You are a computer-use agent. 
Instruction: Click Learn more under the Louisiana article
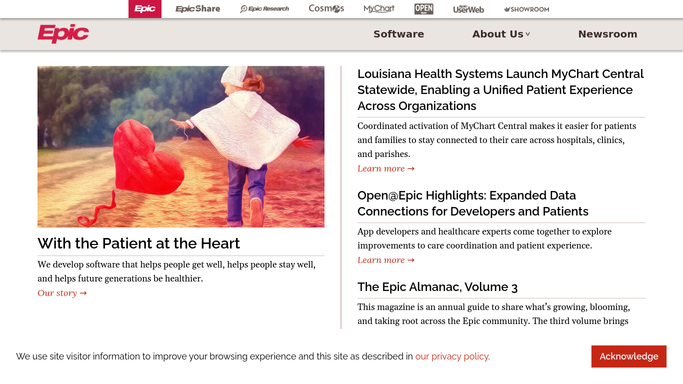click(385, 168)
